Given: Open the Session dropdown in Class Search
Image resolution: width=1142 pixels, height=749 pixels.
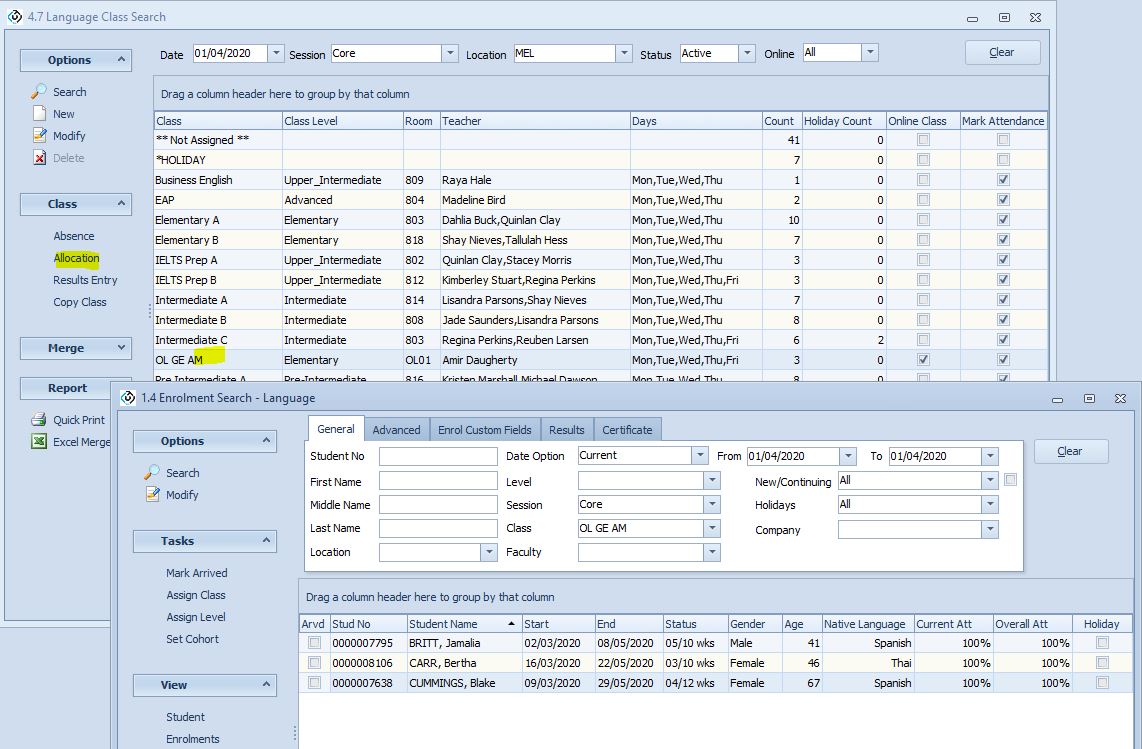Looking at the screenshot, I should (x=449, y=54).
